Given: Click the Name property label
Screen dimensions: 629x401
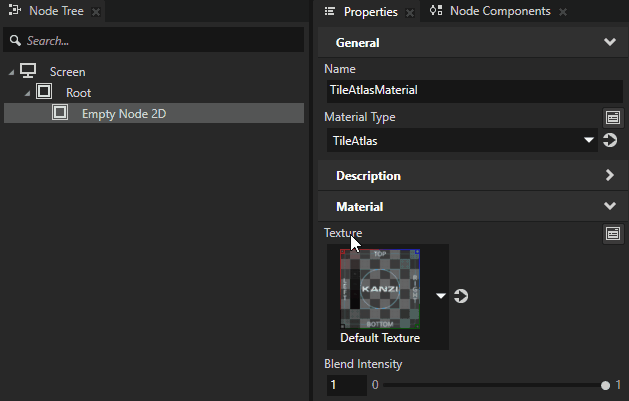Looking at the screenshot, I should (339, 69).
